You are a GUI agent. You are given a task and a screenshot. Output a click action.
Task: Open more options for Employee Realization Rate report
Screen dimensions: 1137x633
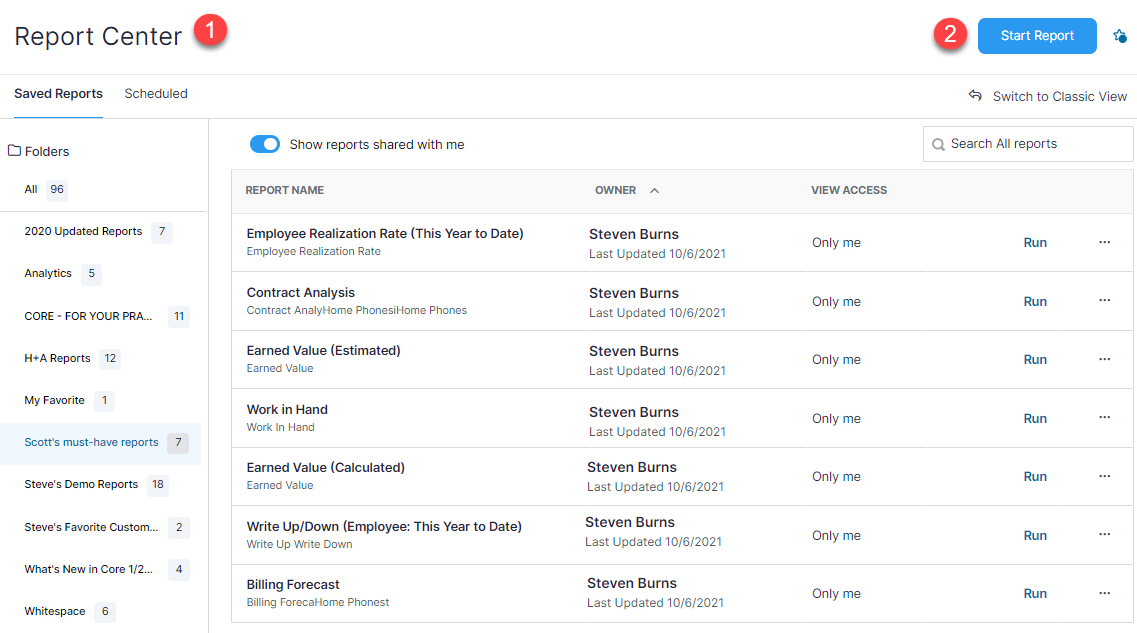coord(1104,242)
